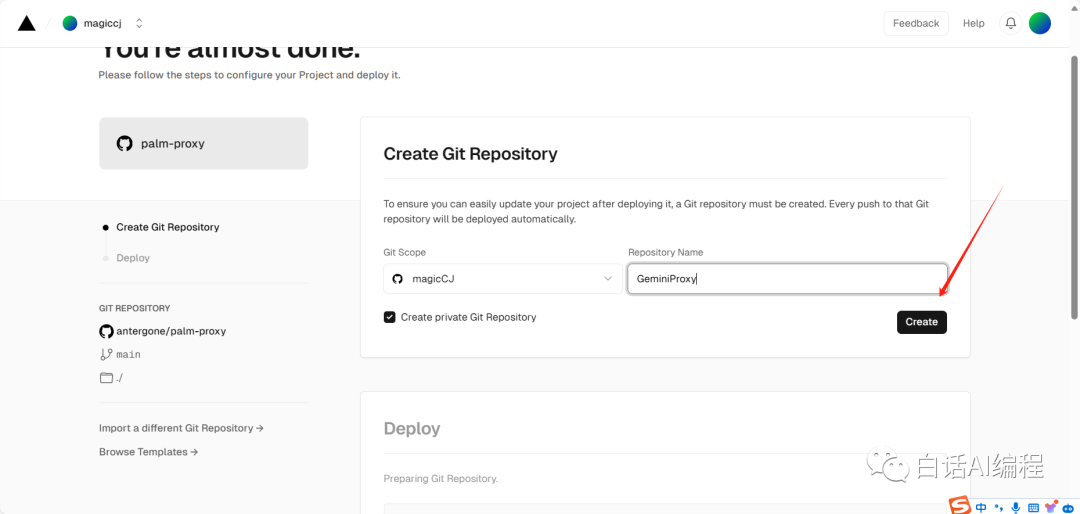Viewport: 1080px width, 514px height.
Task: Click the Create button
Action: [x=922, y=322]
